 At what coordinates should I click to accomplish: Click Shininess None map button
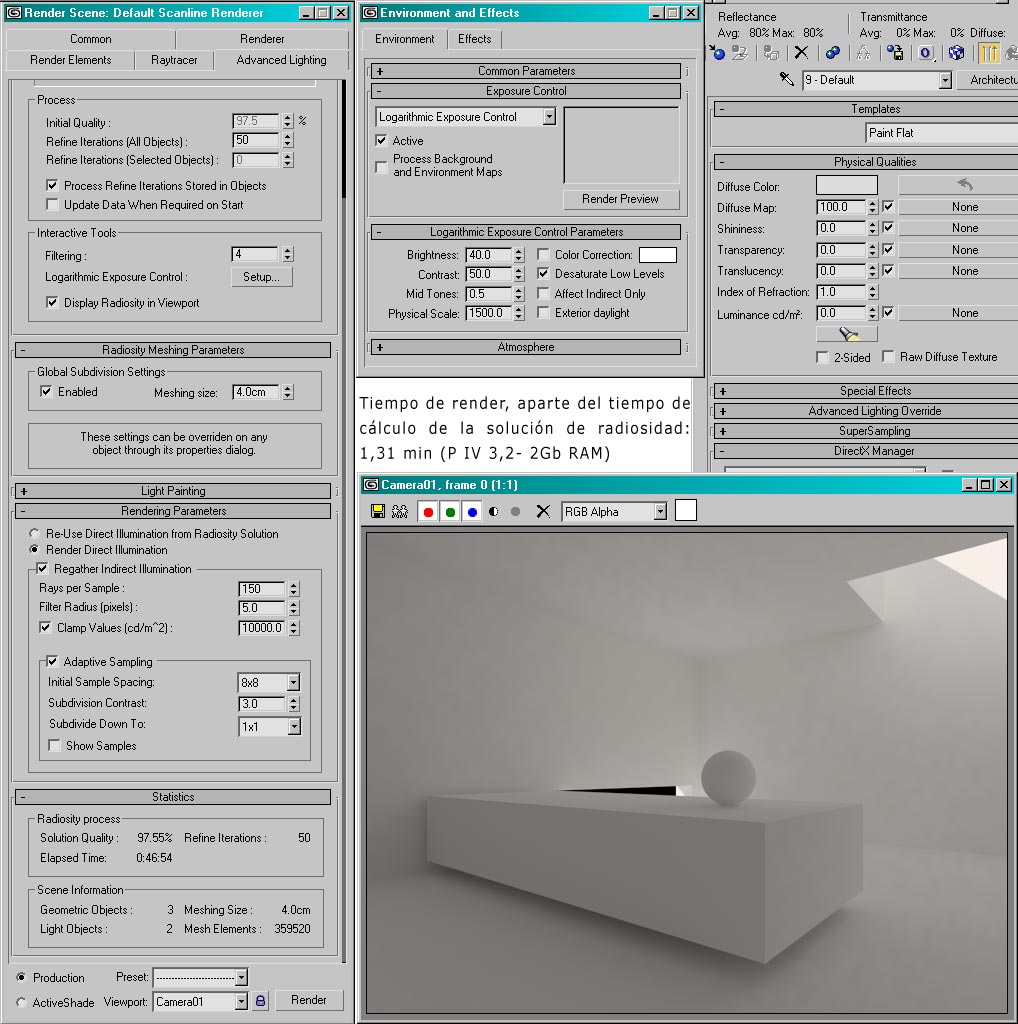pyautogui.click(x=958, y=228)
